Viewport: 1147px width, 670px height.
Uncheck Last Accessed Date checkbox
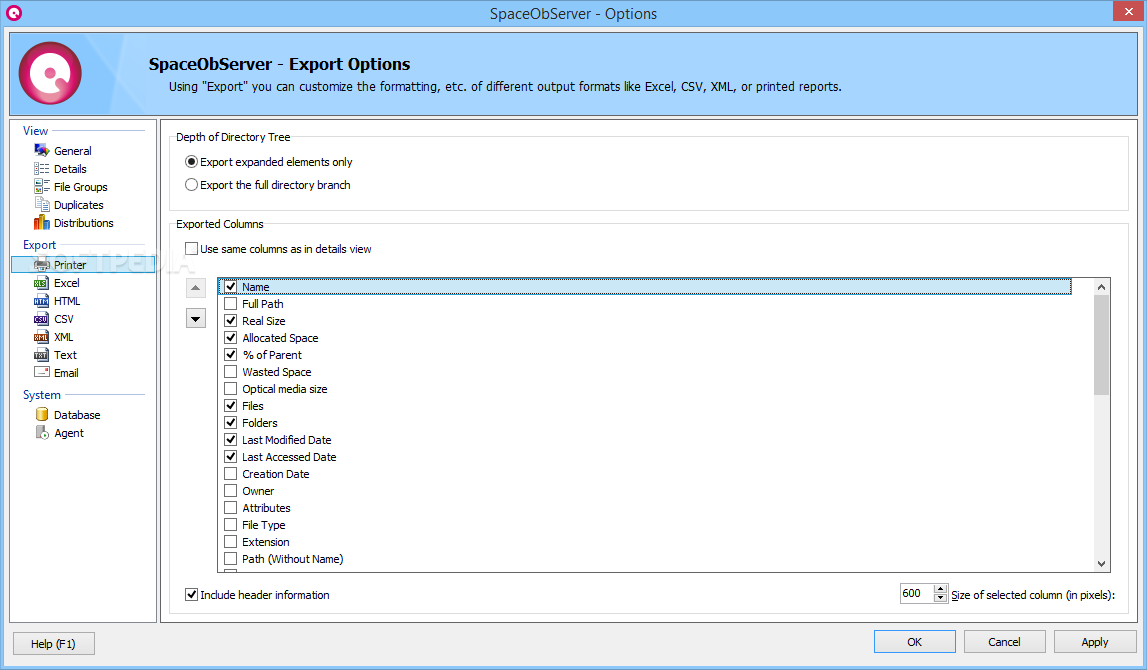click(230, 456)
